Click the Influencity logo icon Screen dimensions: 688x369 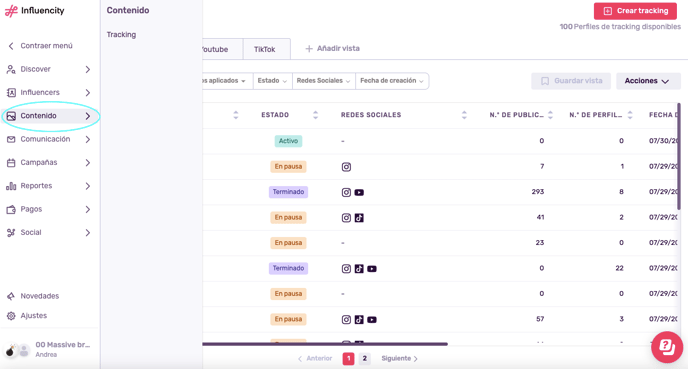pyautogui.click(x=11, y=11)
